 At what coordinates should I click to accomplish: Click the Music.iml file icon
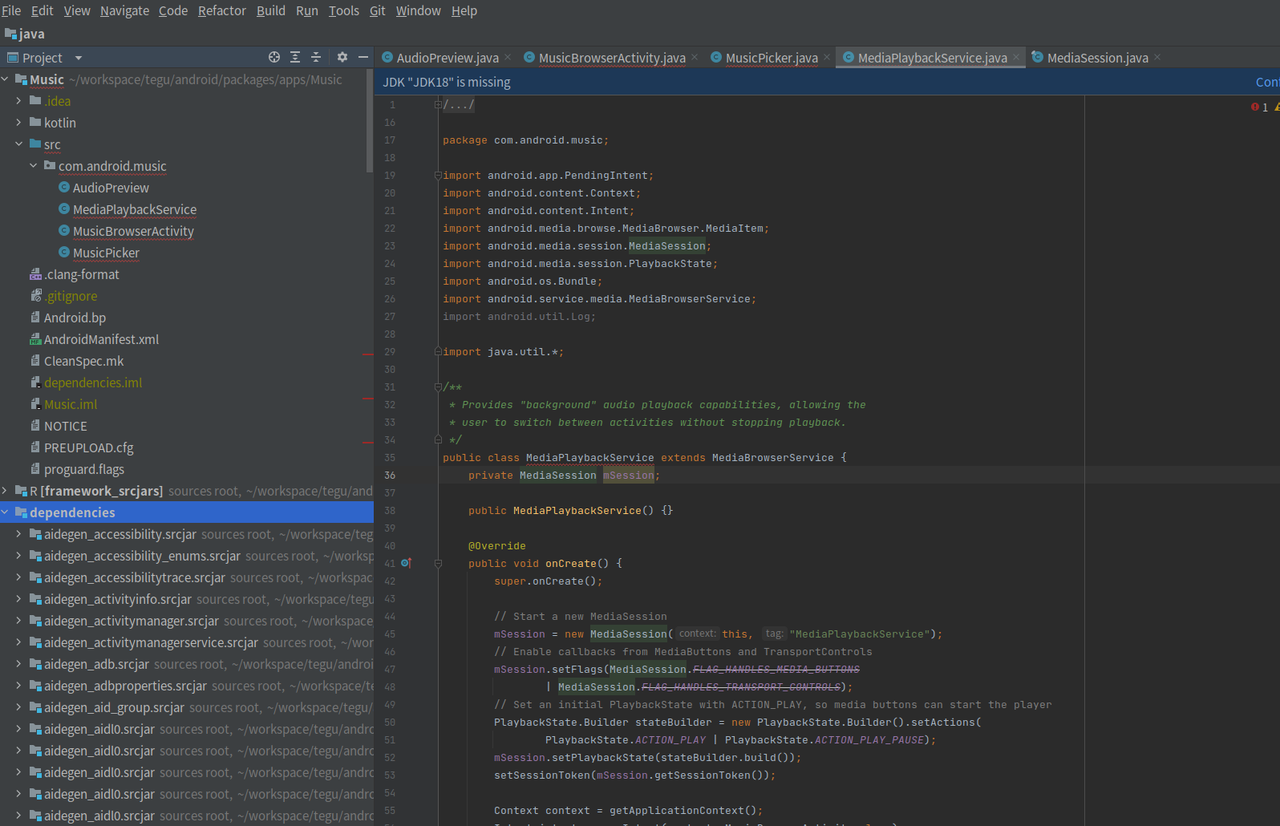(35, 405)
